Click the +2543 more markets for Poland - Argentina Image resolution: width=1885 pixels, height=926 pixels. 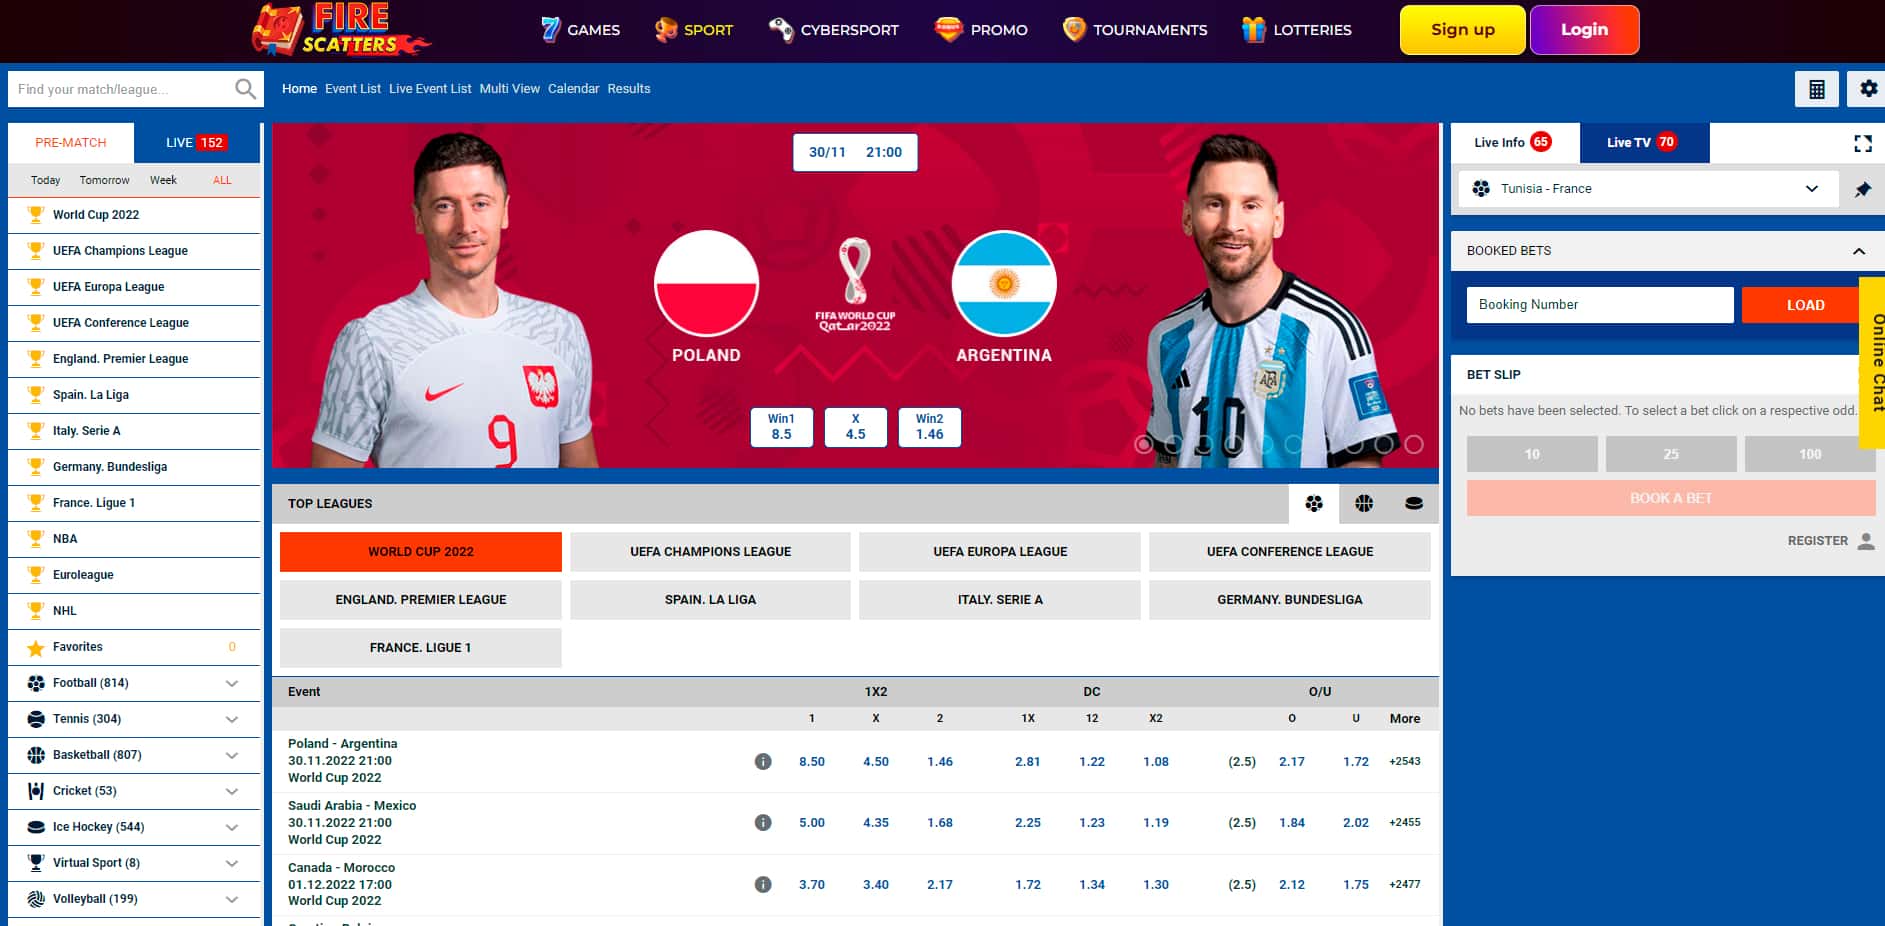1404,762
